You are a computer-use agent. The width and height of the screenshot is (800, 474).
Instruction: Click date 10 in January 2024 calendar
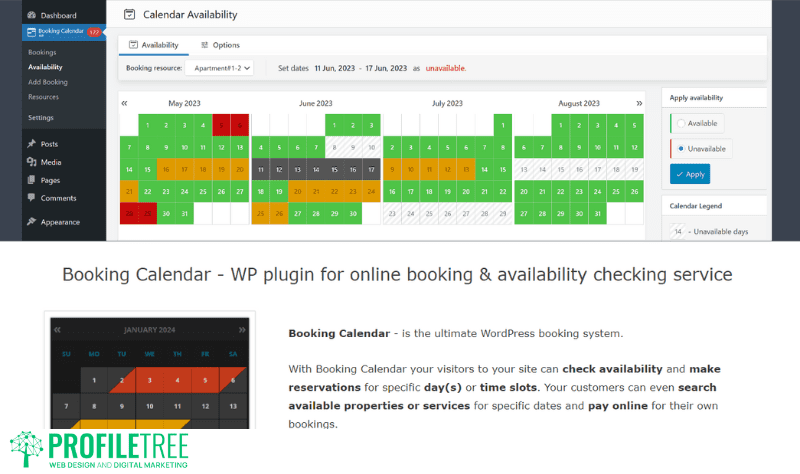149,406
